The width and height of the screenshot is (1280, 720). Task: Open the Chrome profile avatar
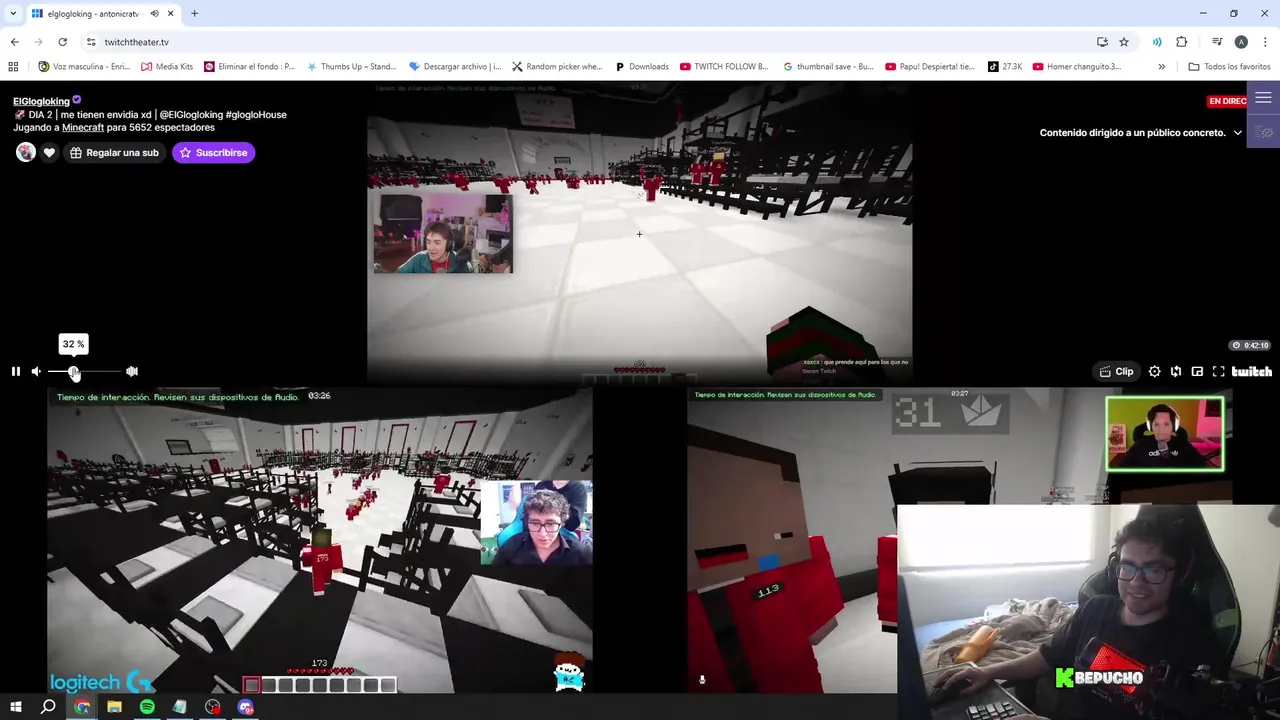tap(1241, 42)
